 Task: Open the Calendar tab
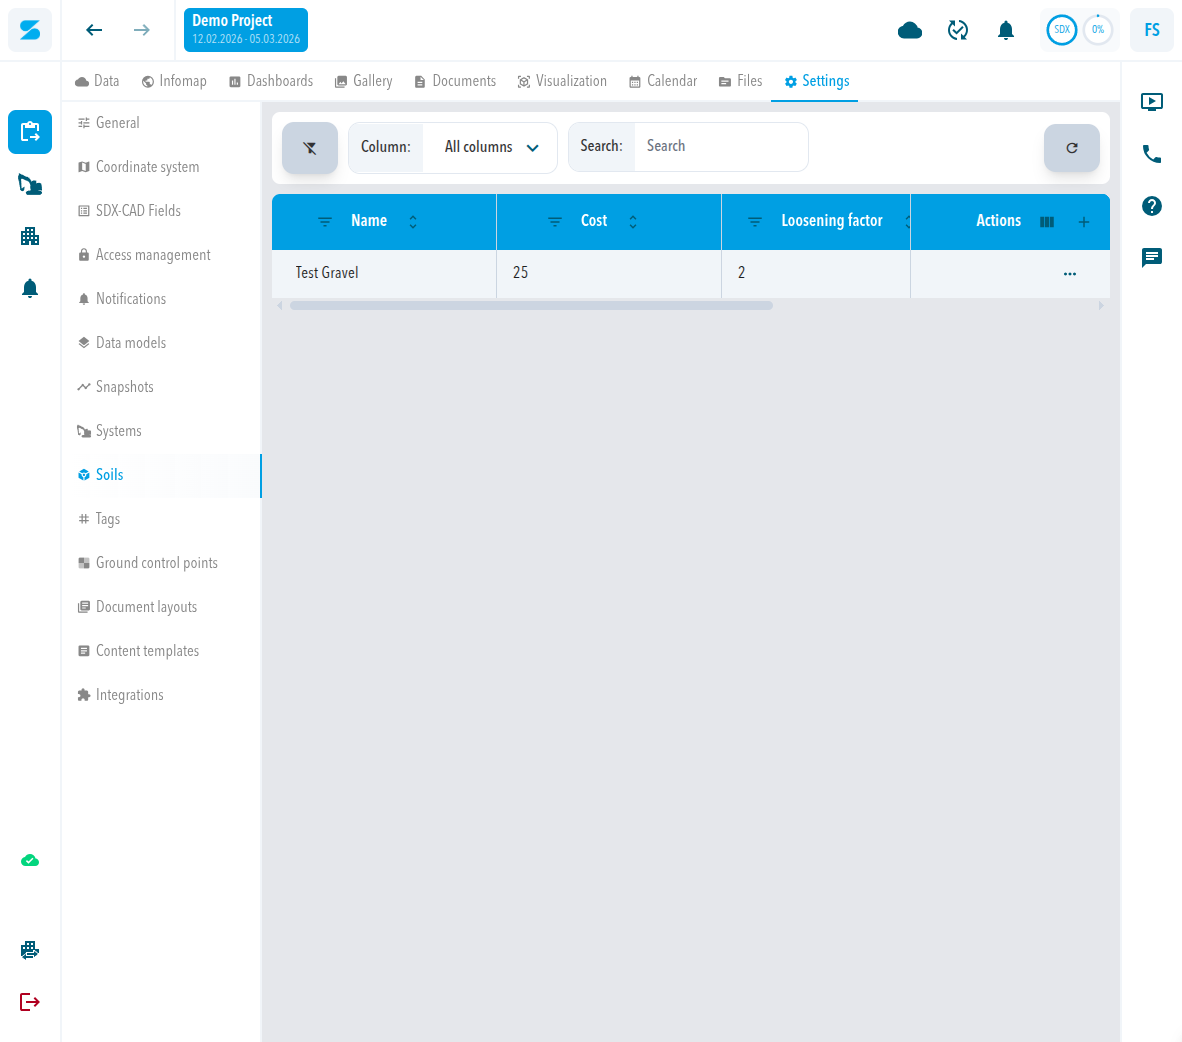(663, 81)
